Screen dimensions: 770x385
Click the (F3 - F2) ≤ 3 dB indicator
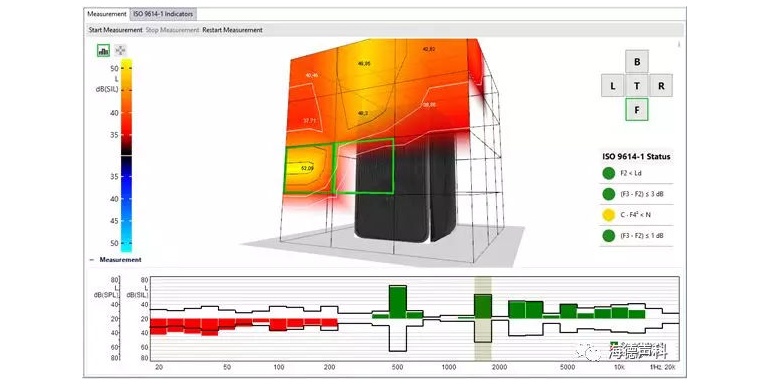608,194
